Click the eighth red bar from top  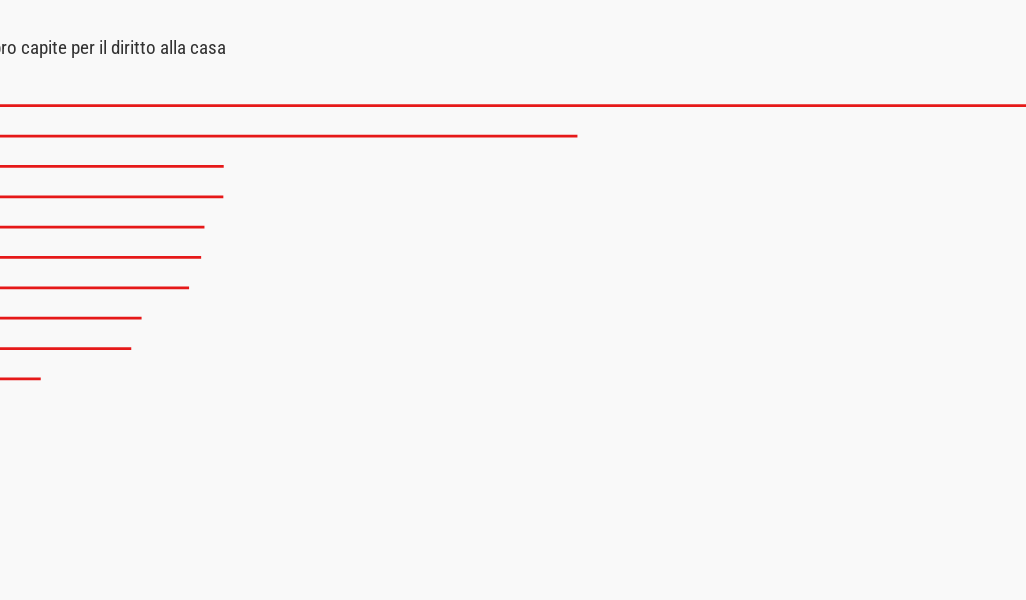click(x=70, y=318)
